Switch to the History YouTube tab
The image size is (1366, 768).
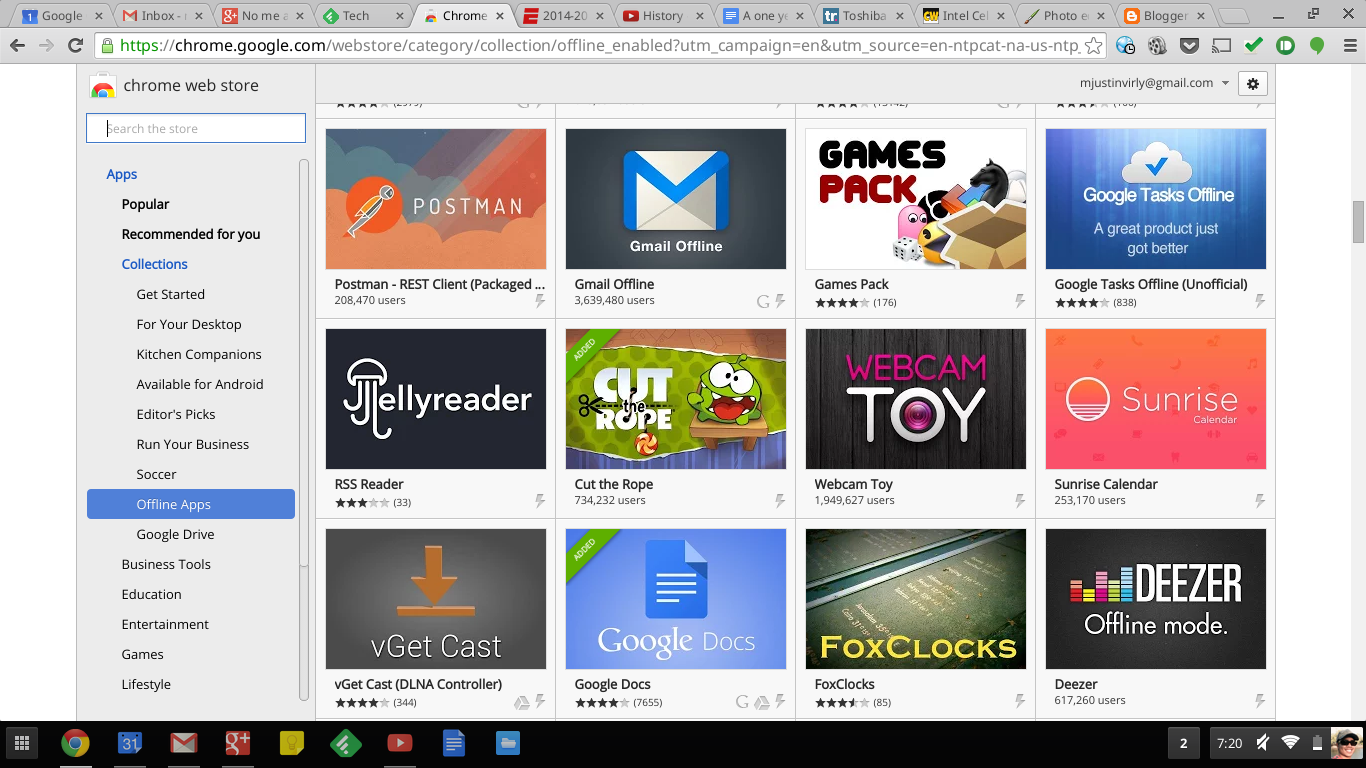661,16
